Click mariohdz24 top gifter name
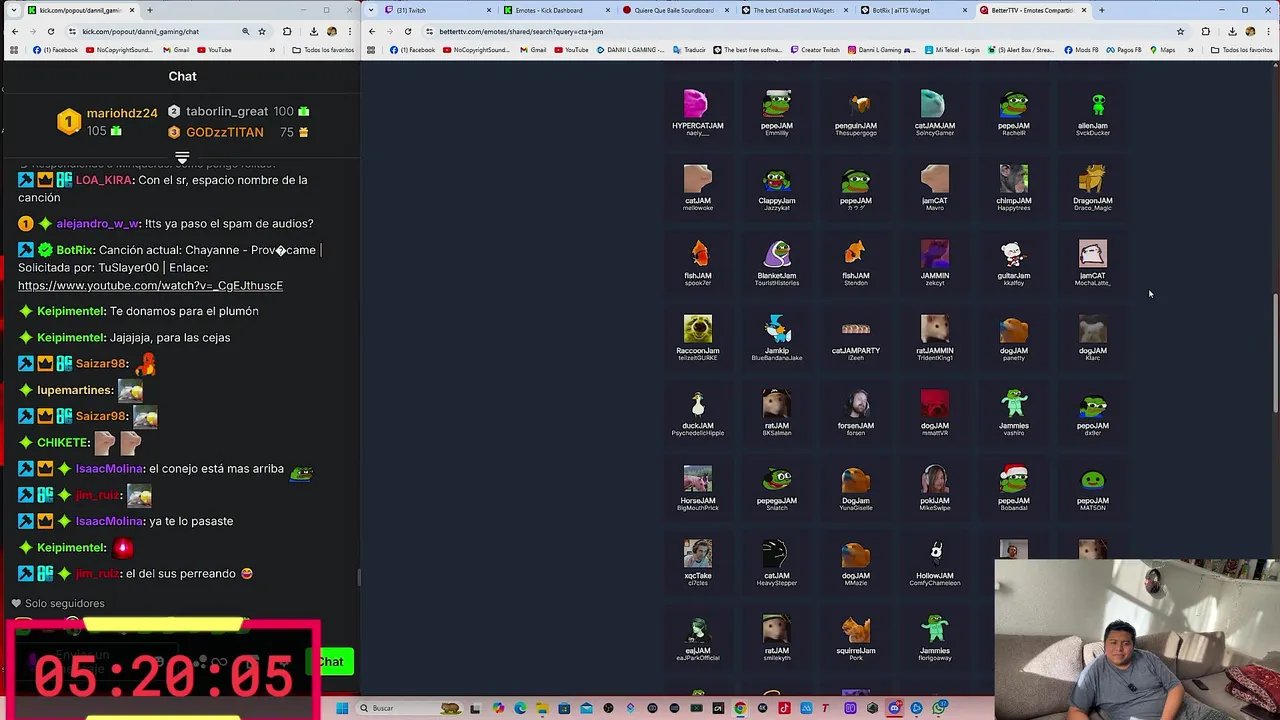The height and width of the screenshot is (720, 1280). pyautogui.click(x=122, y=113)
